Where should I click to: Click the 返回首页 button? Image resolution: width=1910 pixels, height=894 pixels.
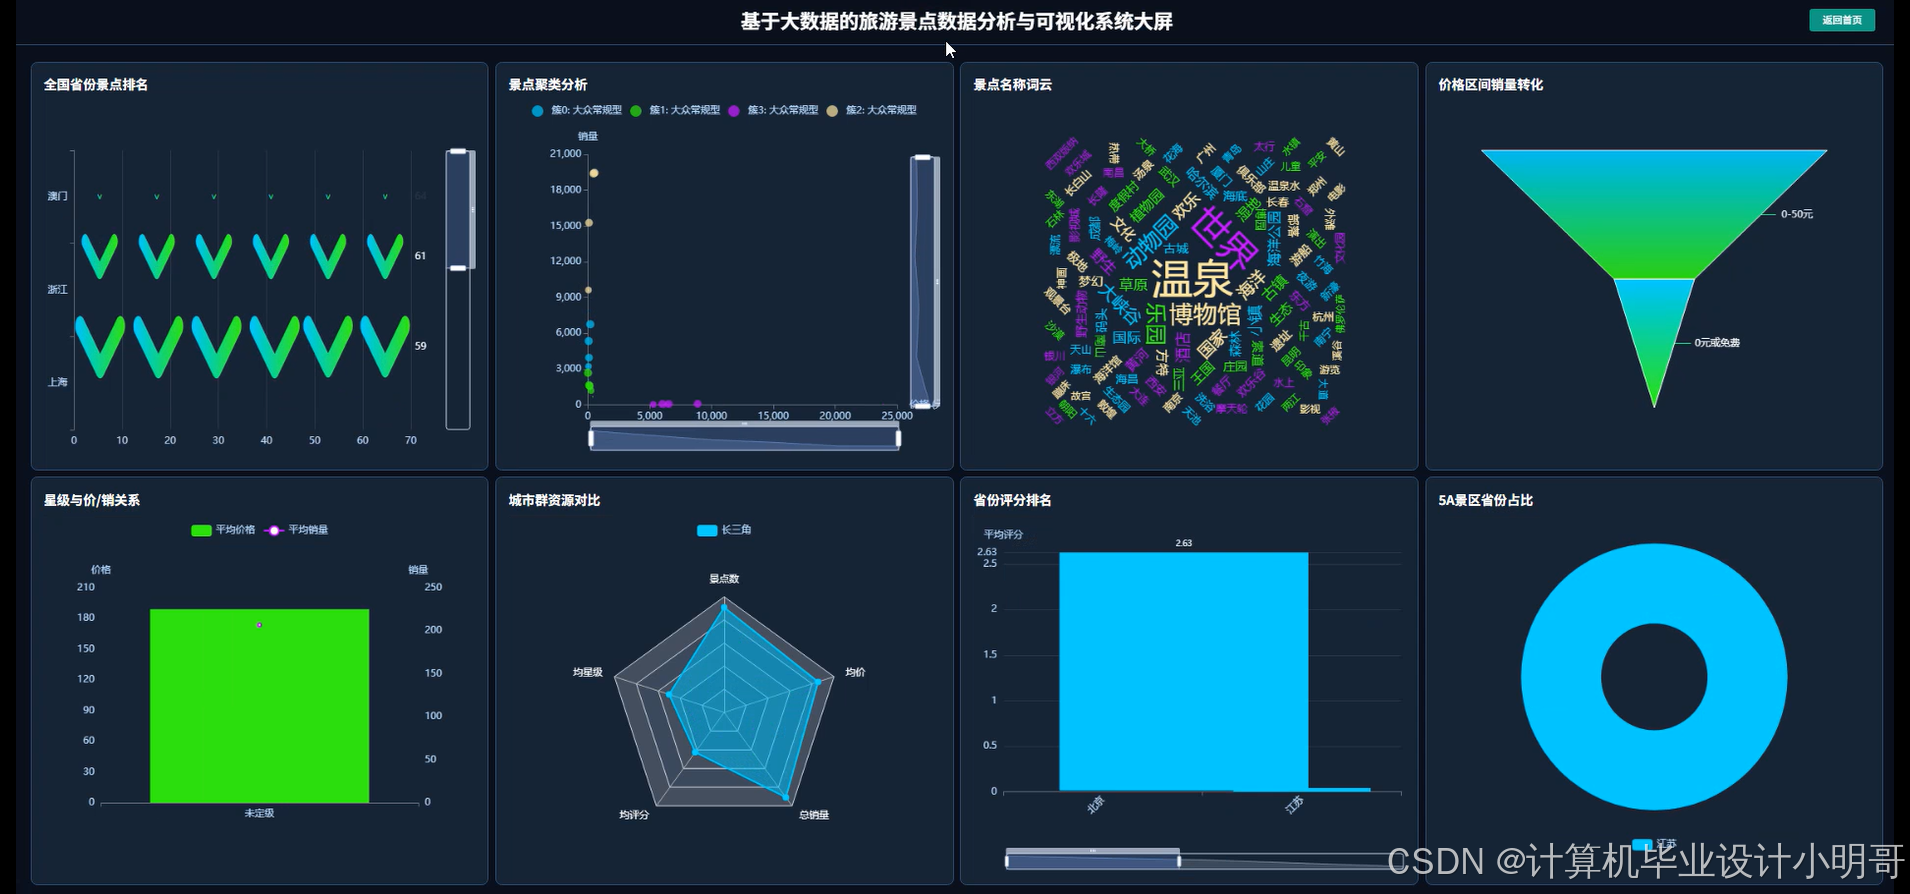[x=1841, y=20]
